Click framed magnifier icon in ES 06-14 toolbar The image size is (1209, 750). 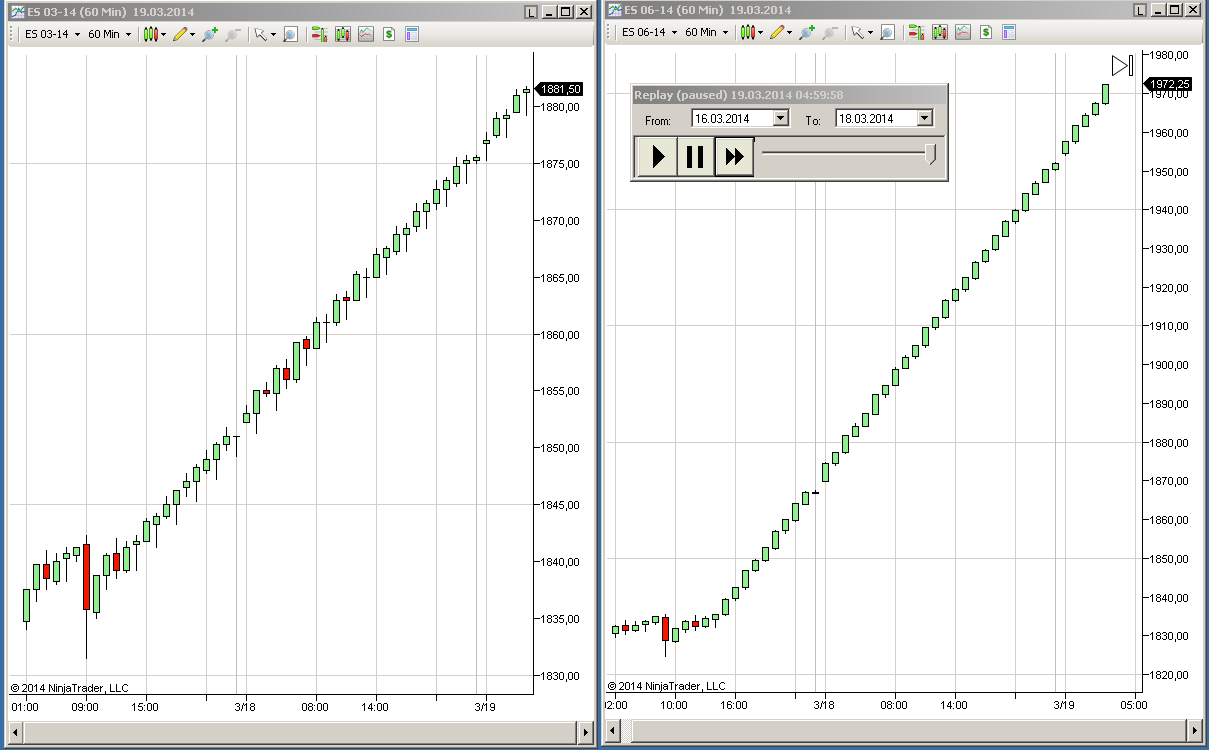[887, 32]
